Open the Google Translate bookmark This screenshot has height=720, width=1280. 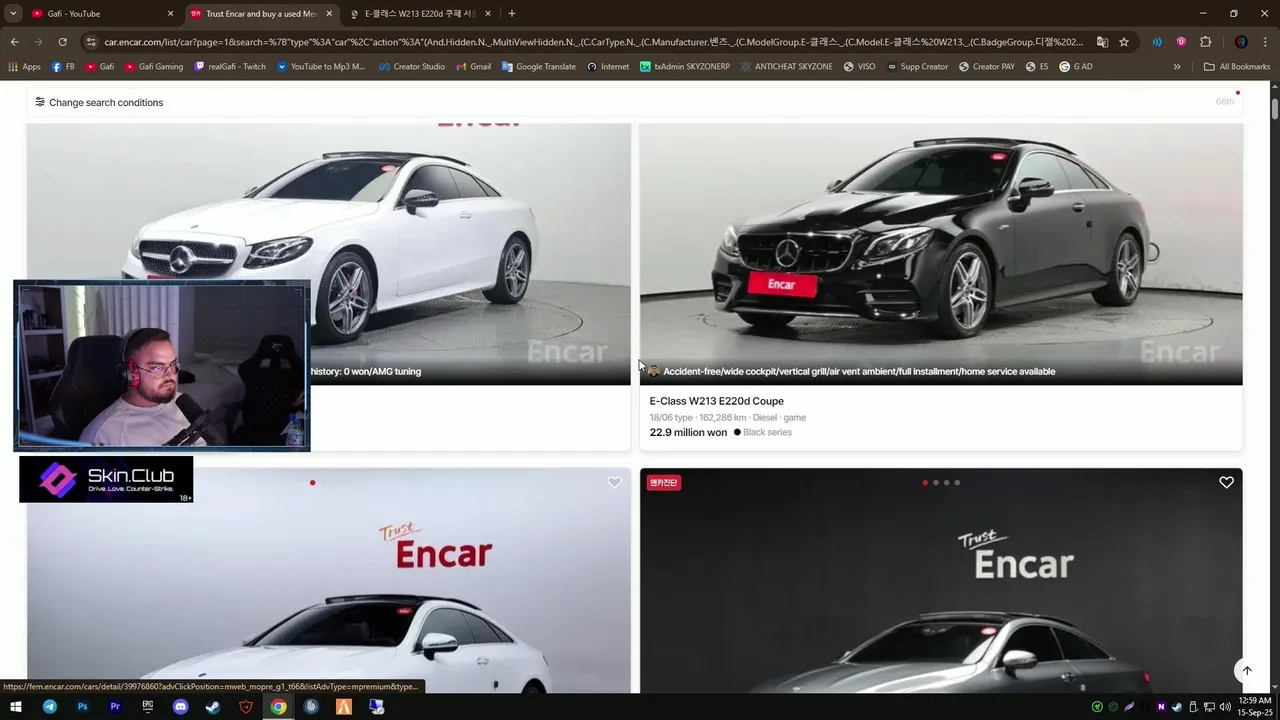[x=539, y=67]
